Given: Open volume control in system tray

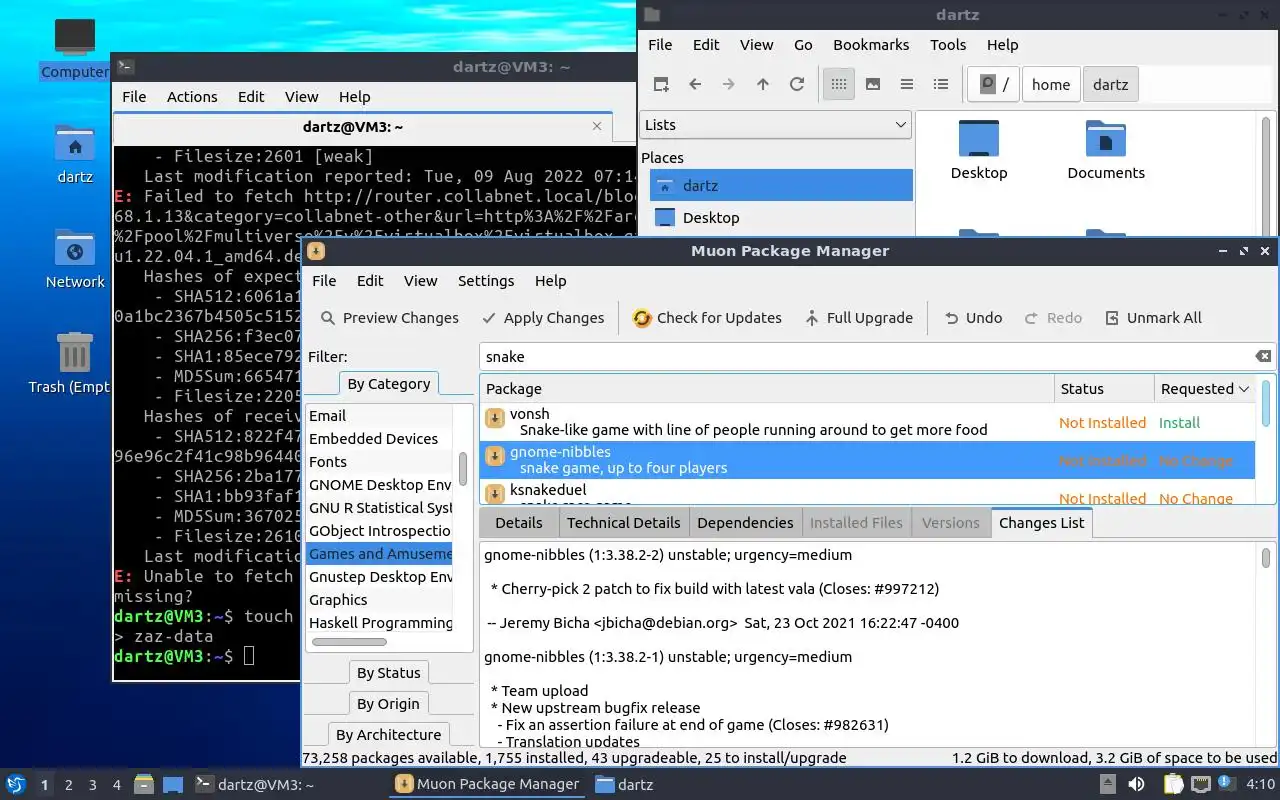Looking at the screenshot, I should pos(1137,785).
